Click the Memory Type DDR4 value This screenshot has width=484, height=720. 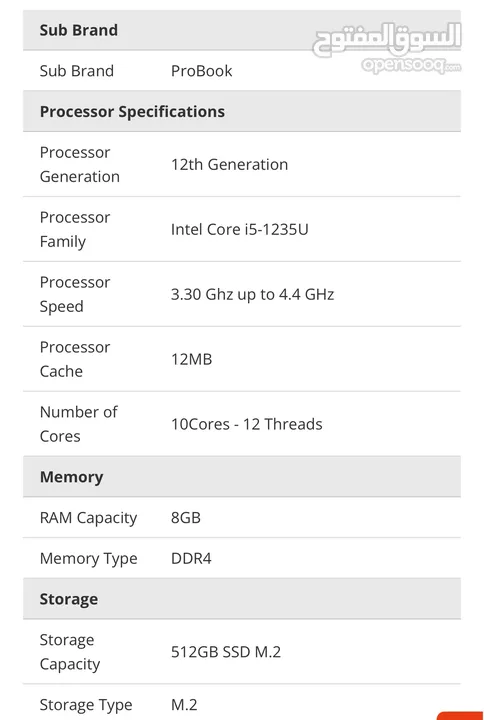(191, 558)
